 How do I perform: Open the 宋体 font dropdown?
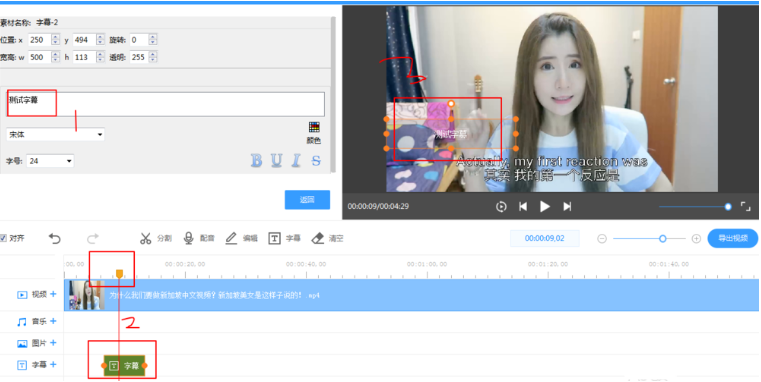[x=55, y=134]
